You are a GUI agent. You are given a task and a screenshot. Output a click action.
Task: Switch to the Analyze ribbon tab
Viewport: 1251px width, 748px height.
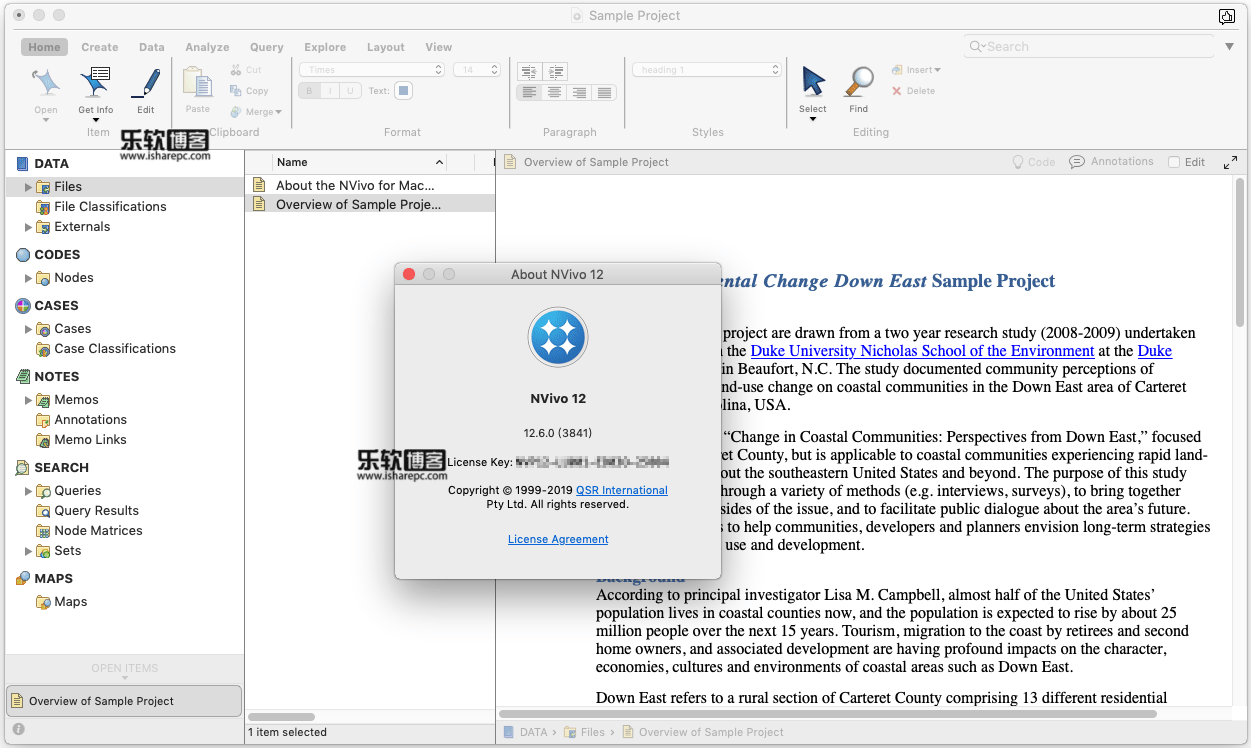207,47
